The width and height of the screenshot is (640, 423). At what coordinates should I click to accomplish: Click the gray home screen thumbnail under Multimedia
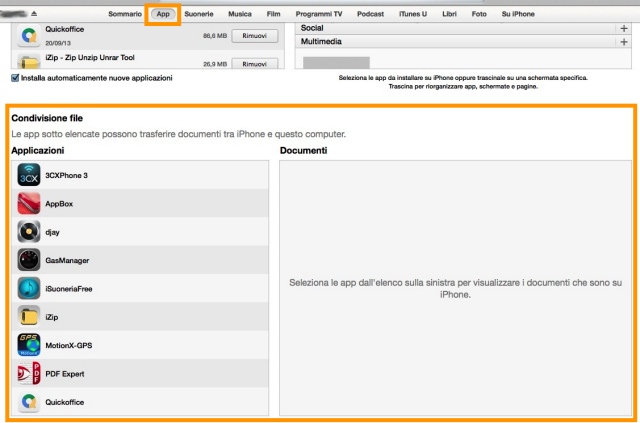pos(336,62)
